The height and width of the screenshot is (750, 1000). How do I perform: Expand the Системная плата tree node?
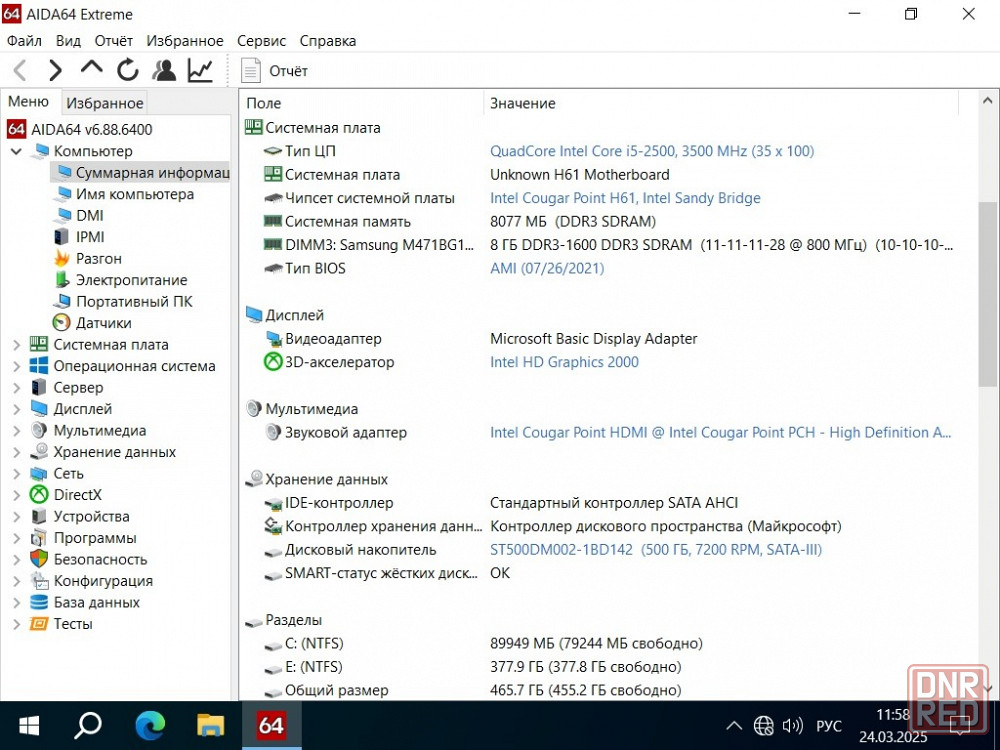click(x=17, y=345)
